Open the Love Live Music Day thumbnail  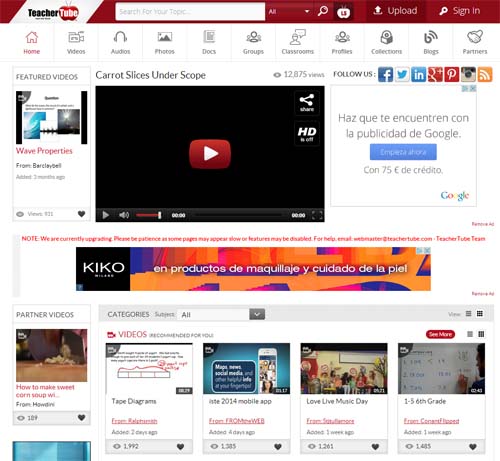(x=344, y=369)
